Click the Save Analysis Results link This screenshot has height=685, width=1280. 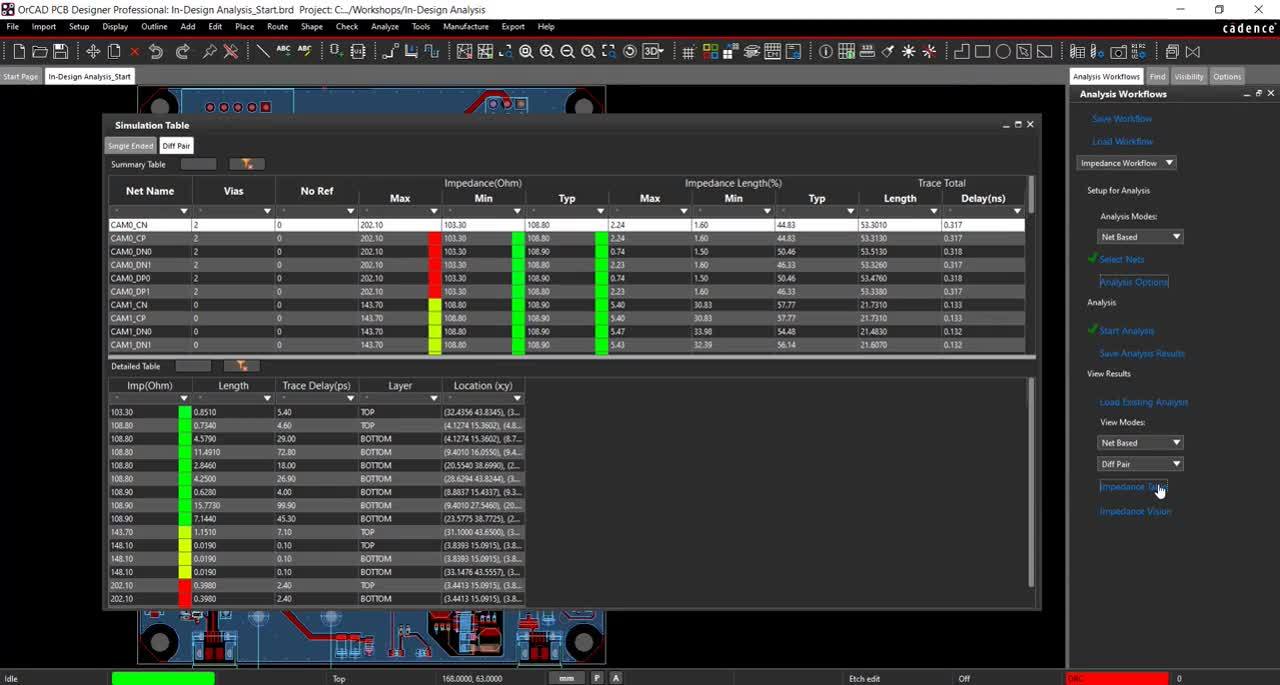[x=1142, y=353]
